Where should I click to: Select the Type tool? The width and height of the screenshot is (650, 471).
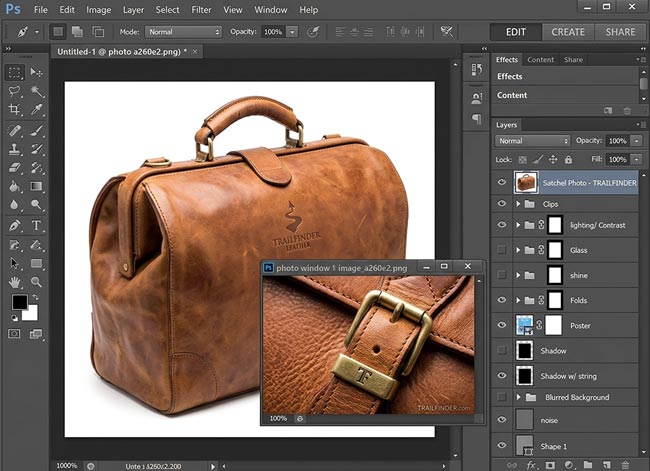coord(36,226)
